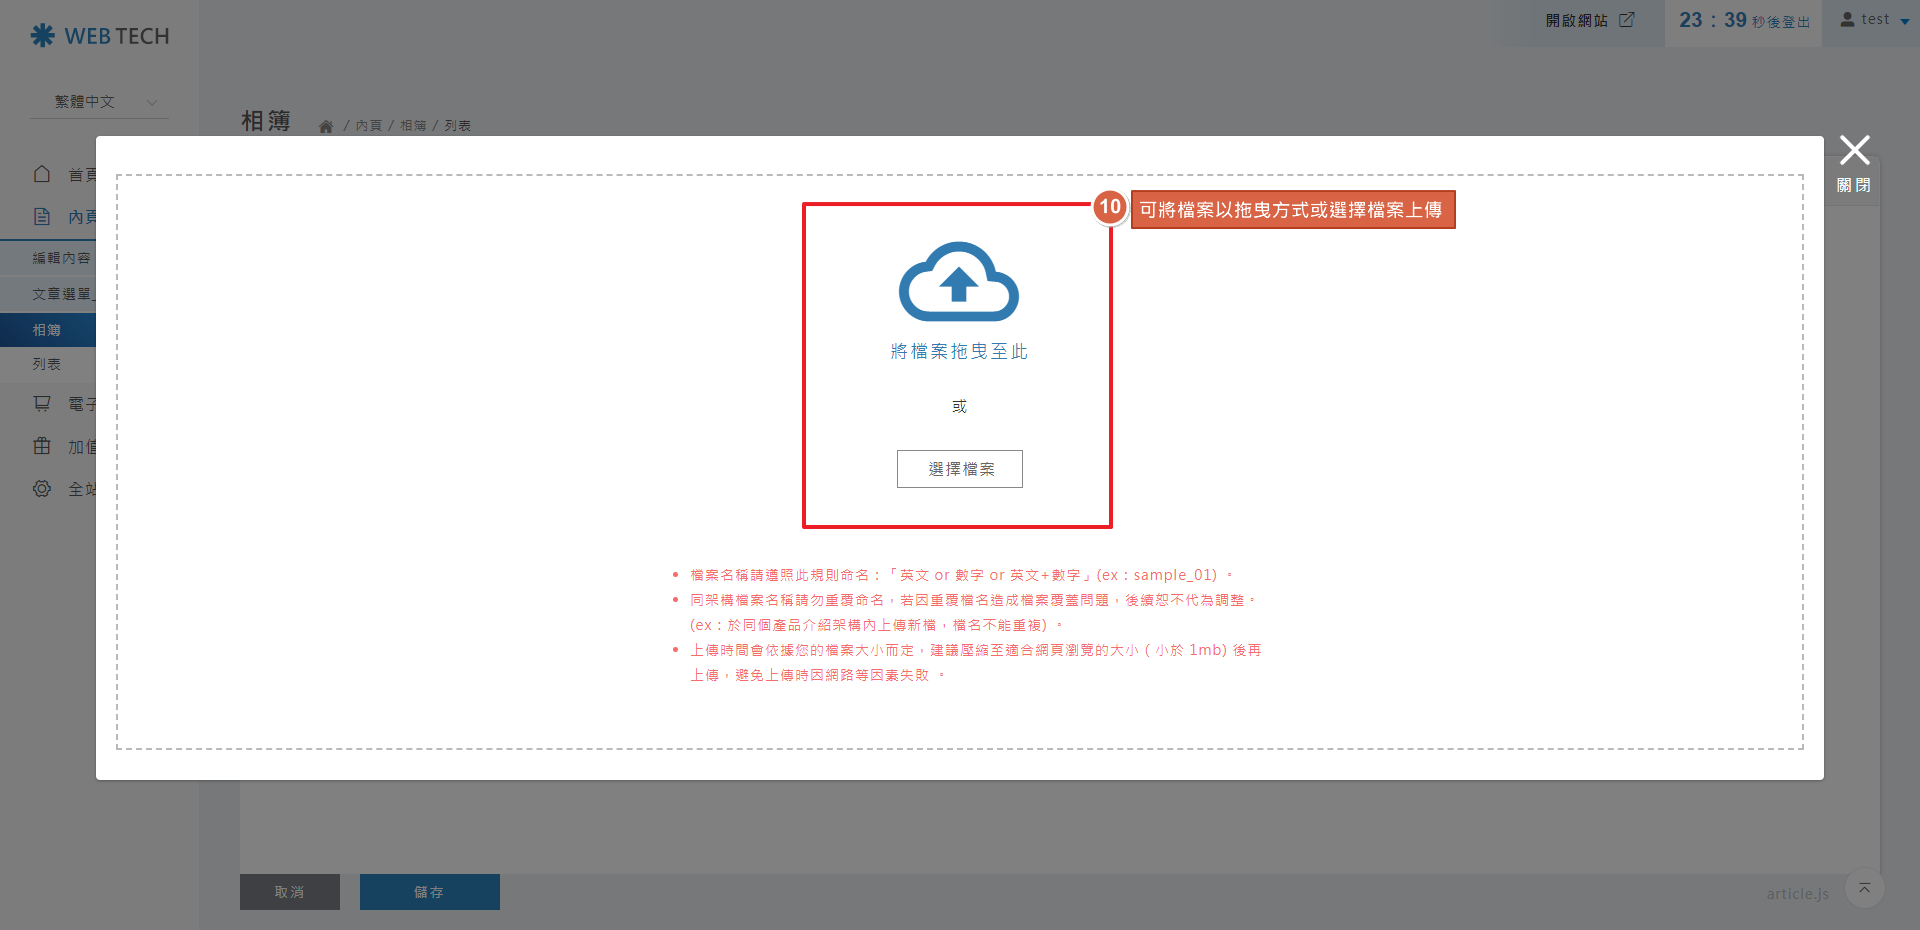Click the scroll-to-top arrow icon

point(1864,888)
